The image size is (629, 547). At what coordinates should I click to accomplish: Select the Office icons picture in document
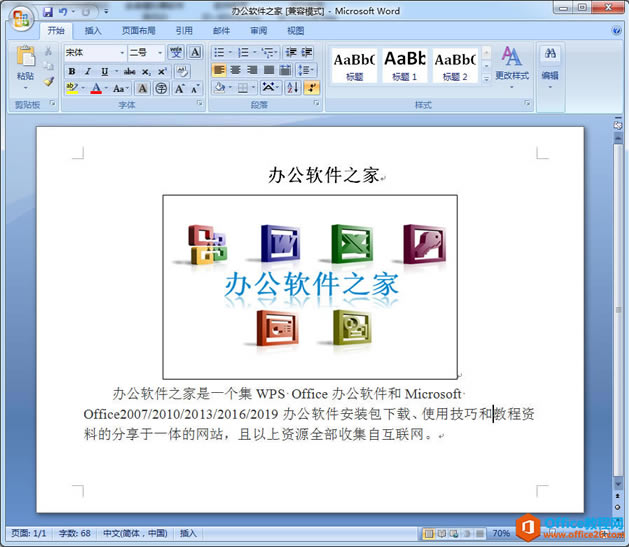click(310, 287)
